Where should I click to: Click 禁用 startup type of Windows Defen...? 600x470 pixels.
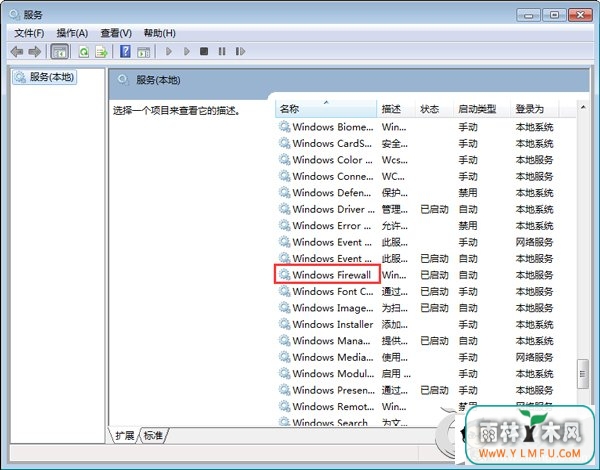click(x=468, y=193)
